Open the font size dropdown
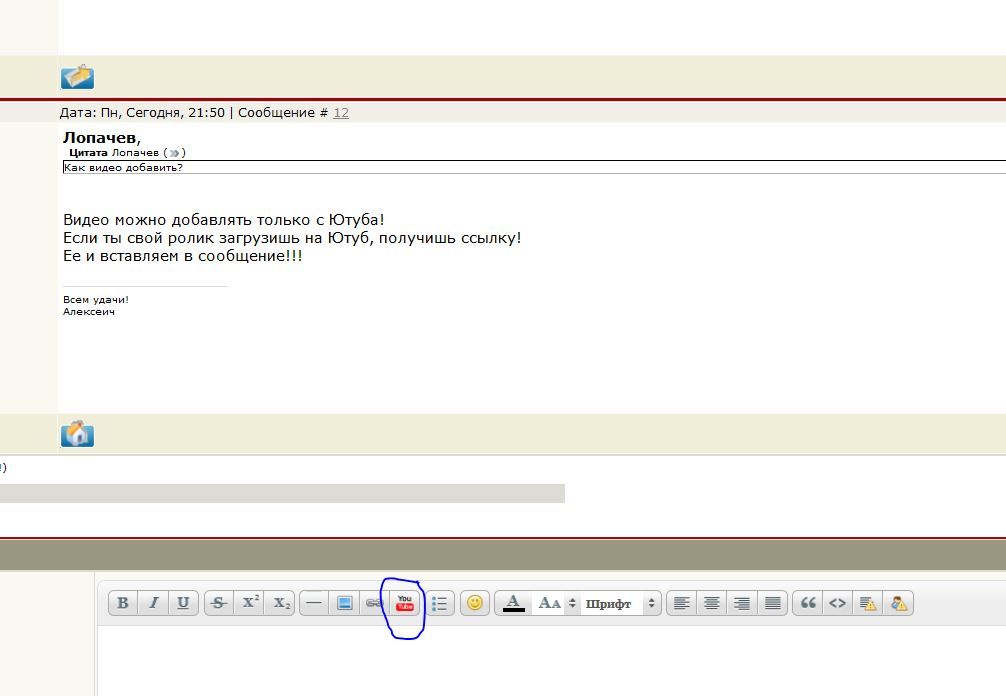 point(557,603)
